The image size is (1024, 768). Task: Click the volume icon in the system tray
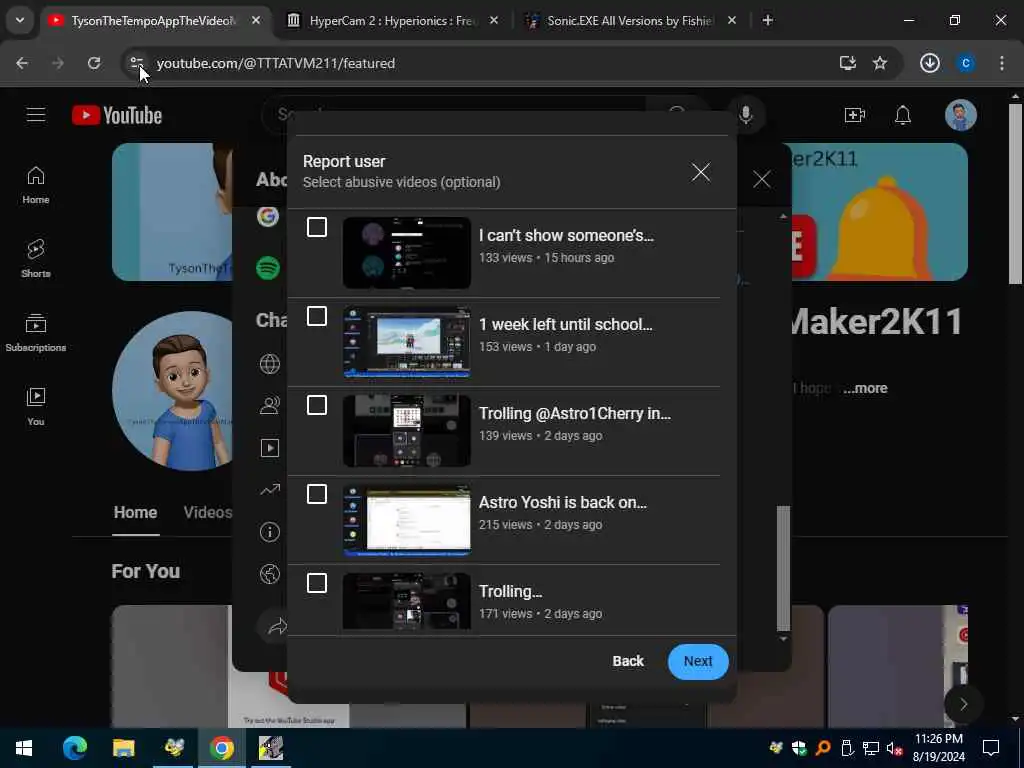point(893,748)
